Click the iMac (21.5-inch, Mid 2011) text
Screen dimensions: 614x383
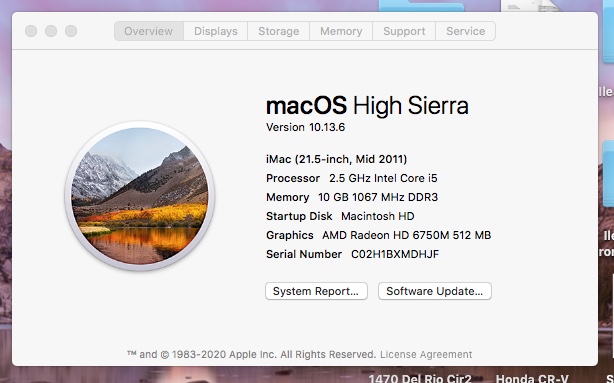[336, 159]
